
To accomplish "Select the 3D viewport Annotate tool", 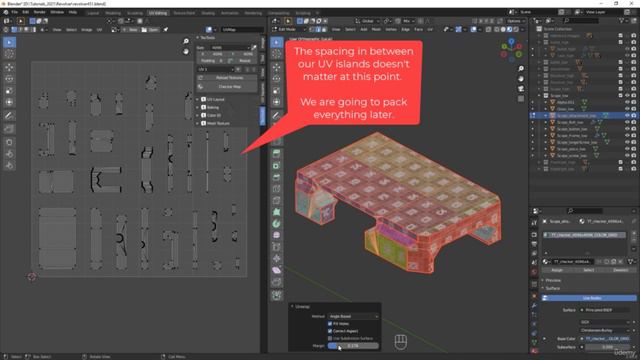I will point(277,116).
